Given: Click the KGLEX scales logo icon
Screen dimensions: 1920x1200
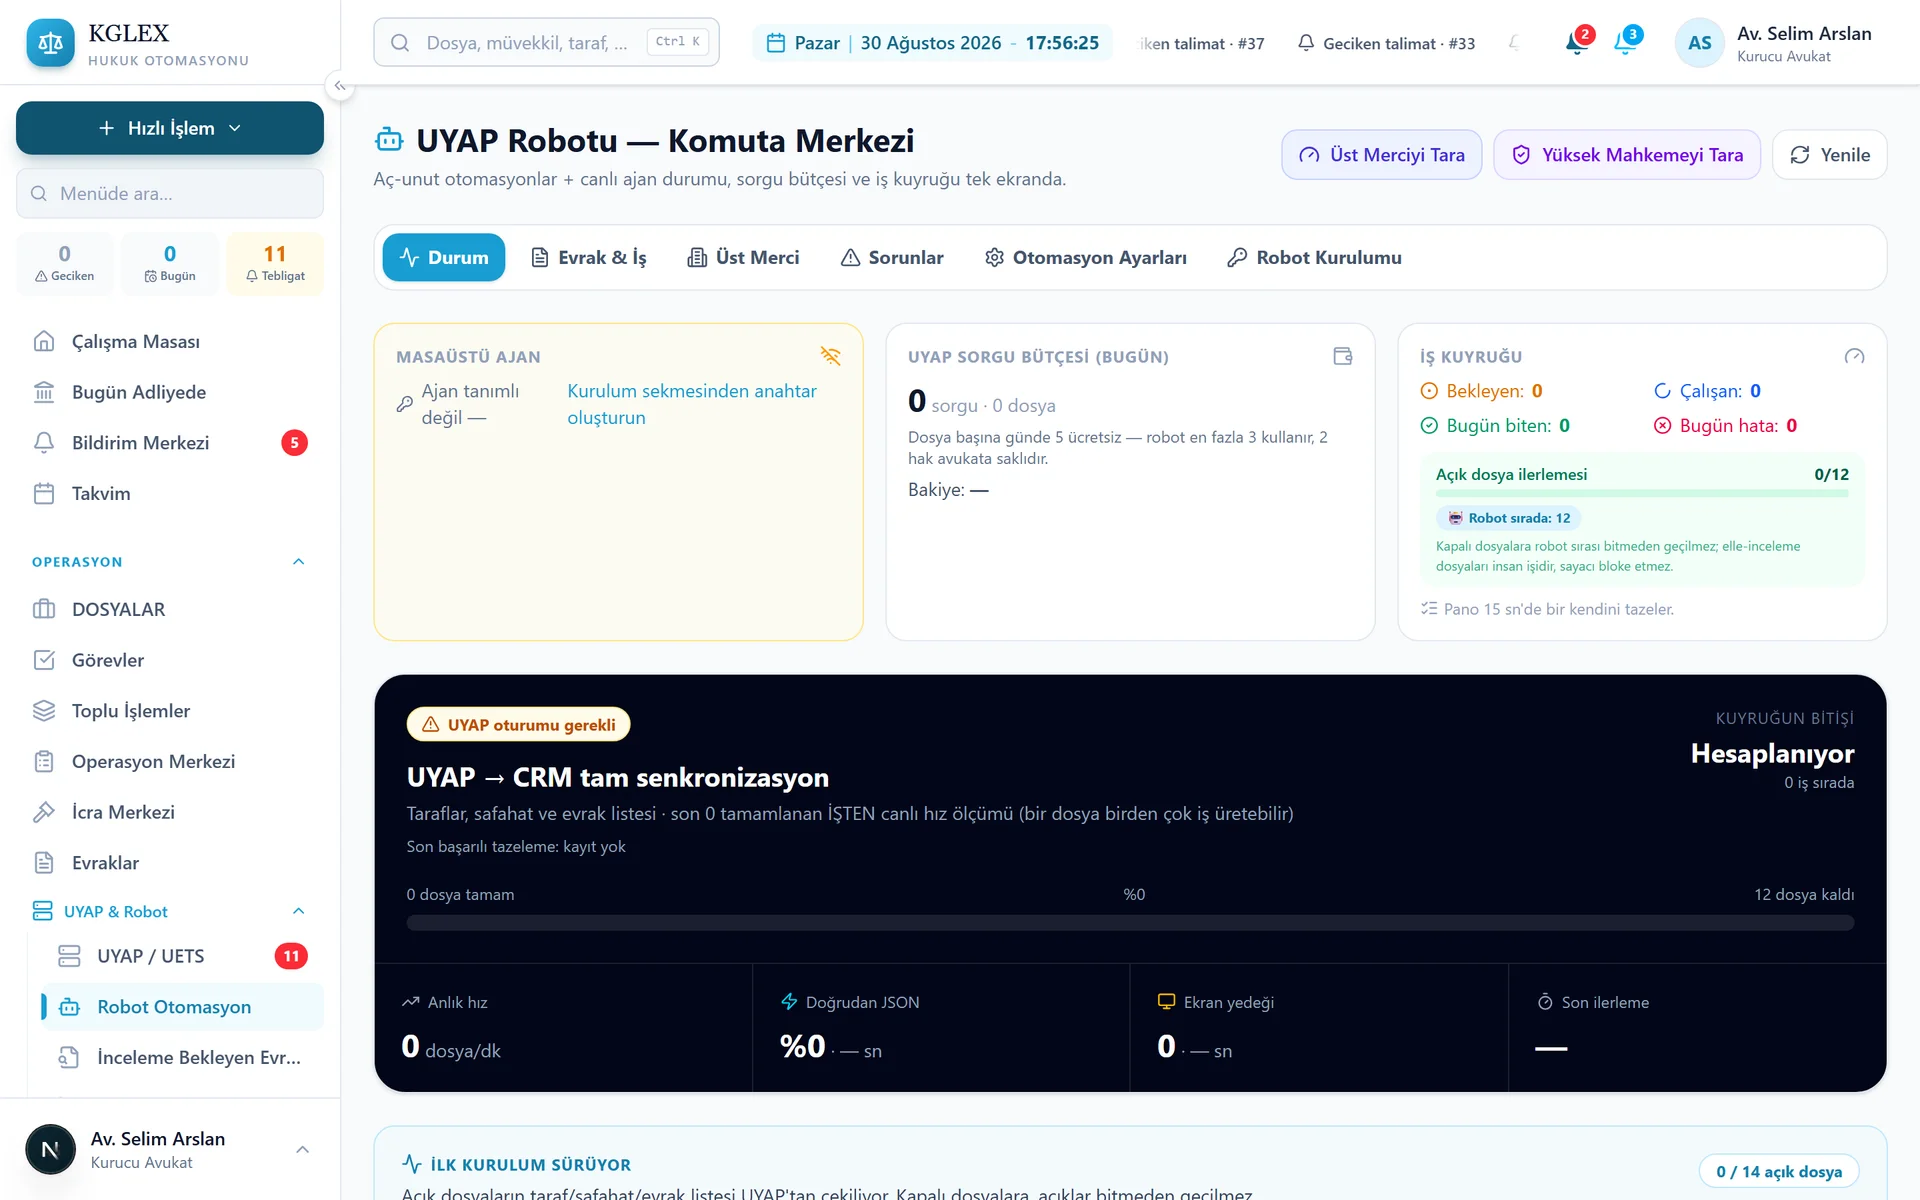Looking at the screenshot, I should [x=50, y=43].
